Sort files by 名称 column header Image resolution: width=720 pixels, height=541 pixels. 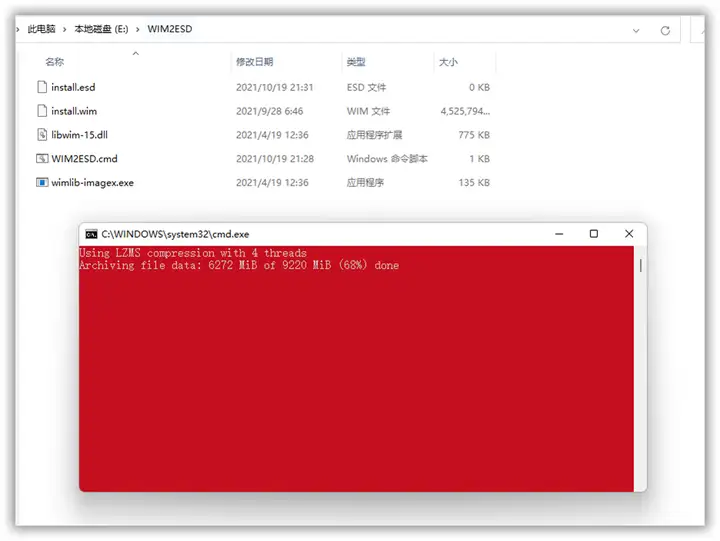click(x=55, y=62)
